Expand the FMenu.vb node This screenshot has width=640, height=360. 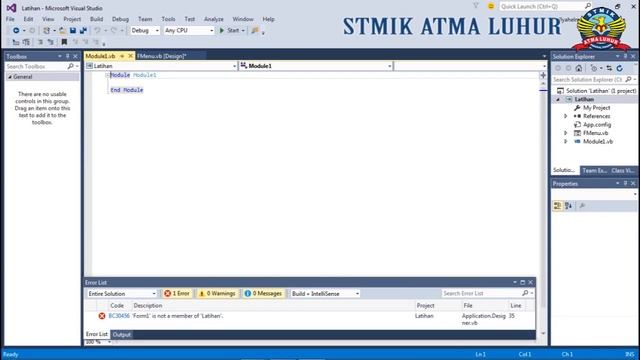point(566,133)
